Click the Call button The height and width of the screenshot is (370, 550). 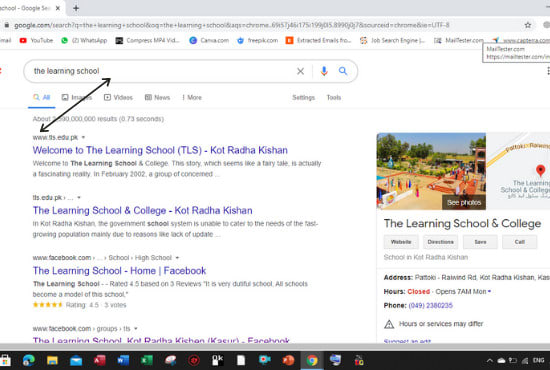pos(519,242)
